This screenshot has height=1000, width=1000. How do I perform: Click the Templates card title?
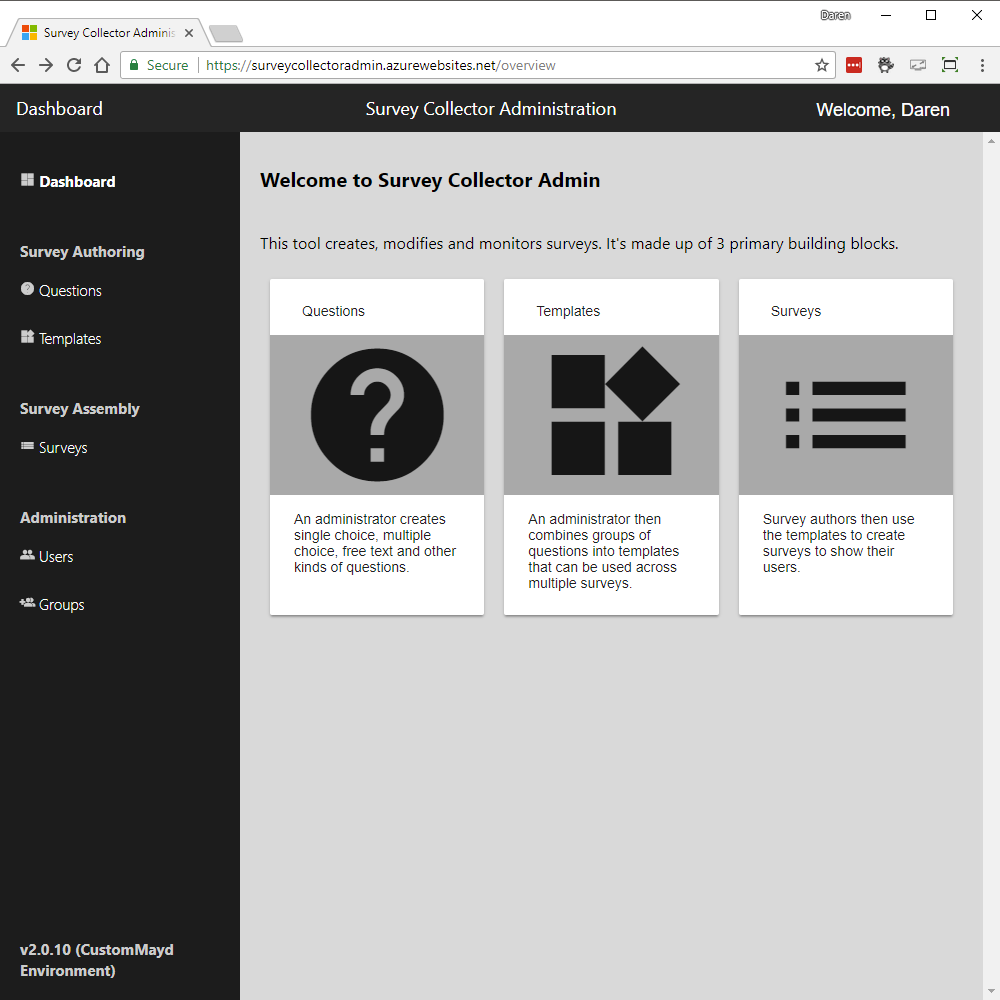568,311
